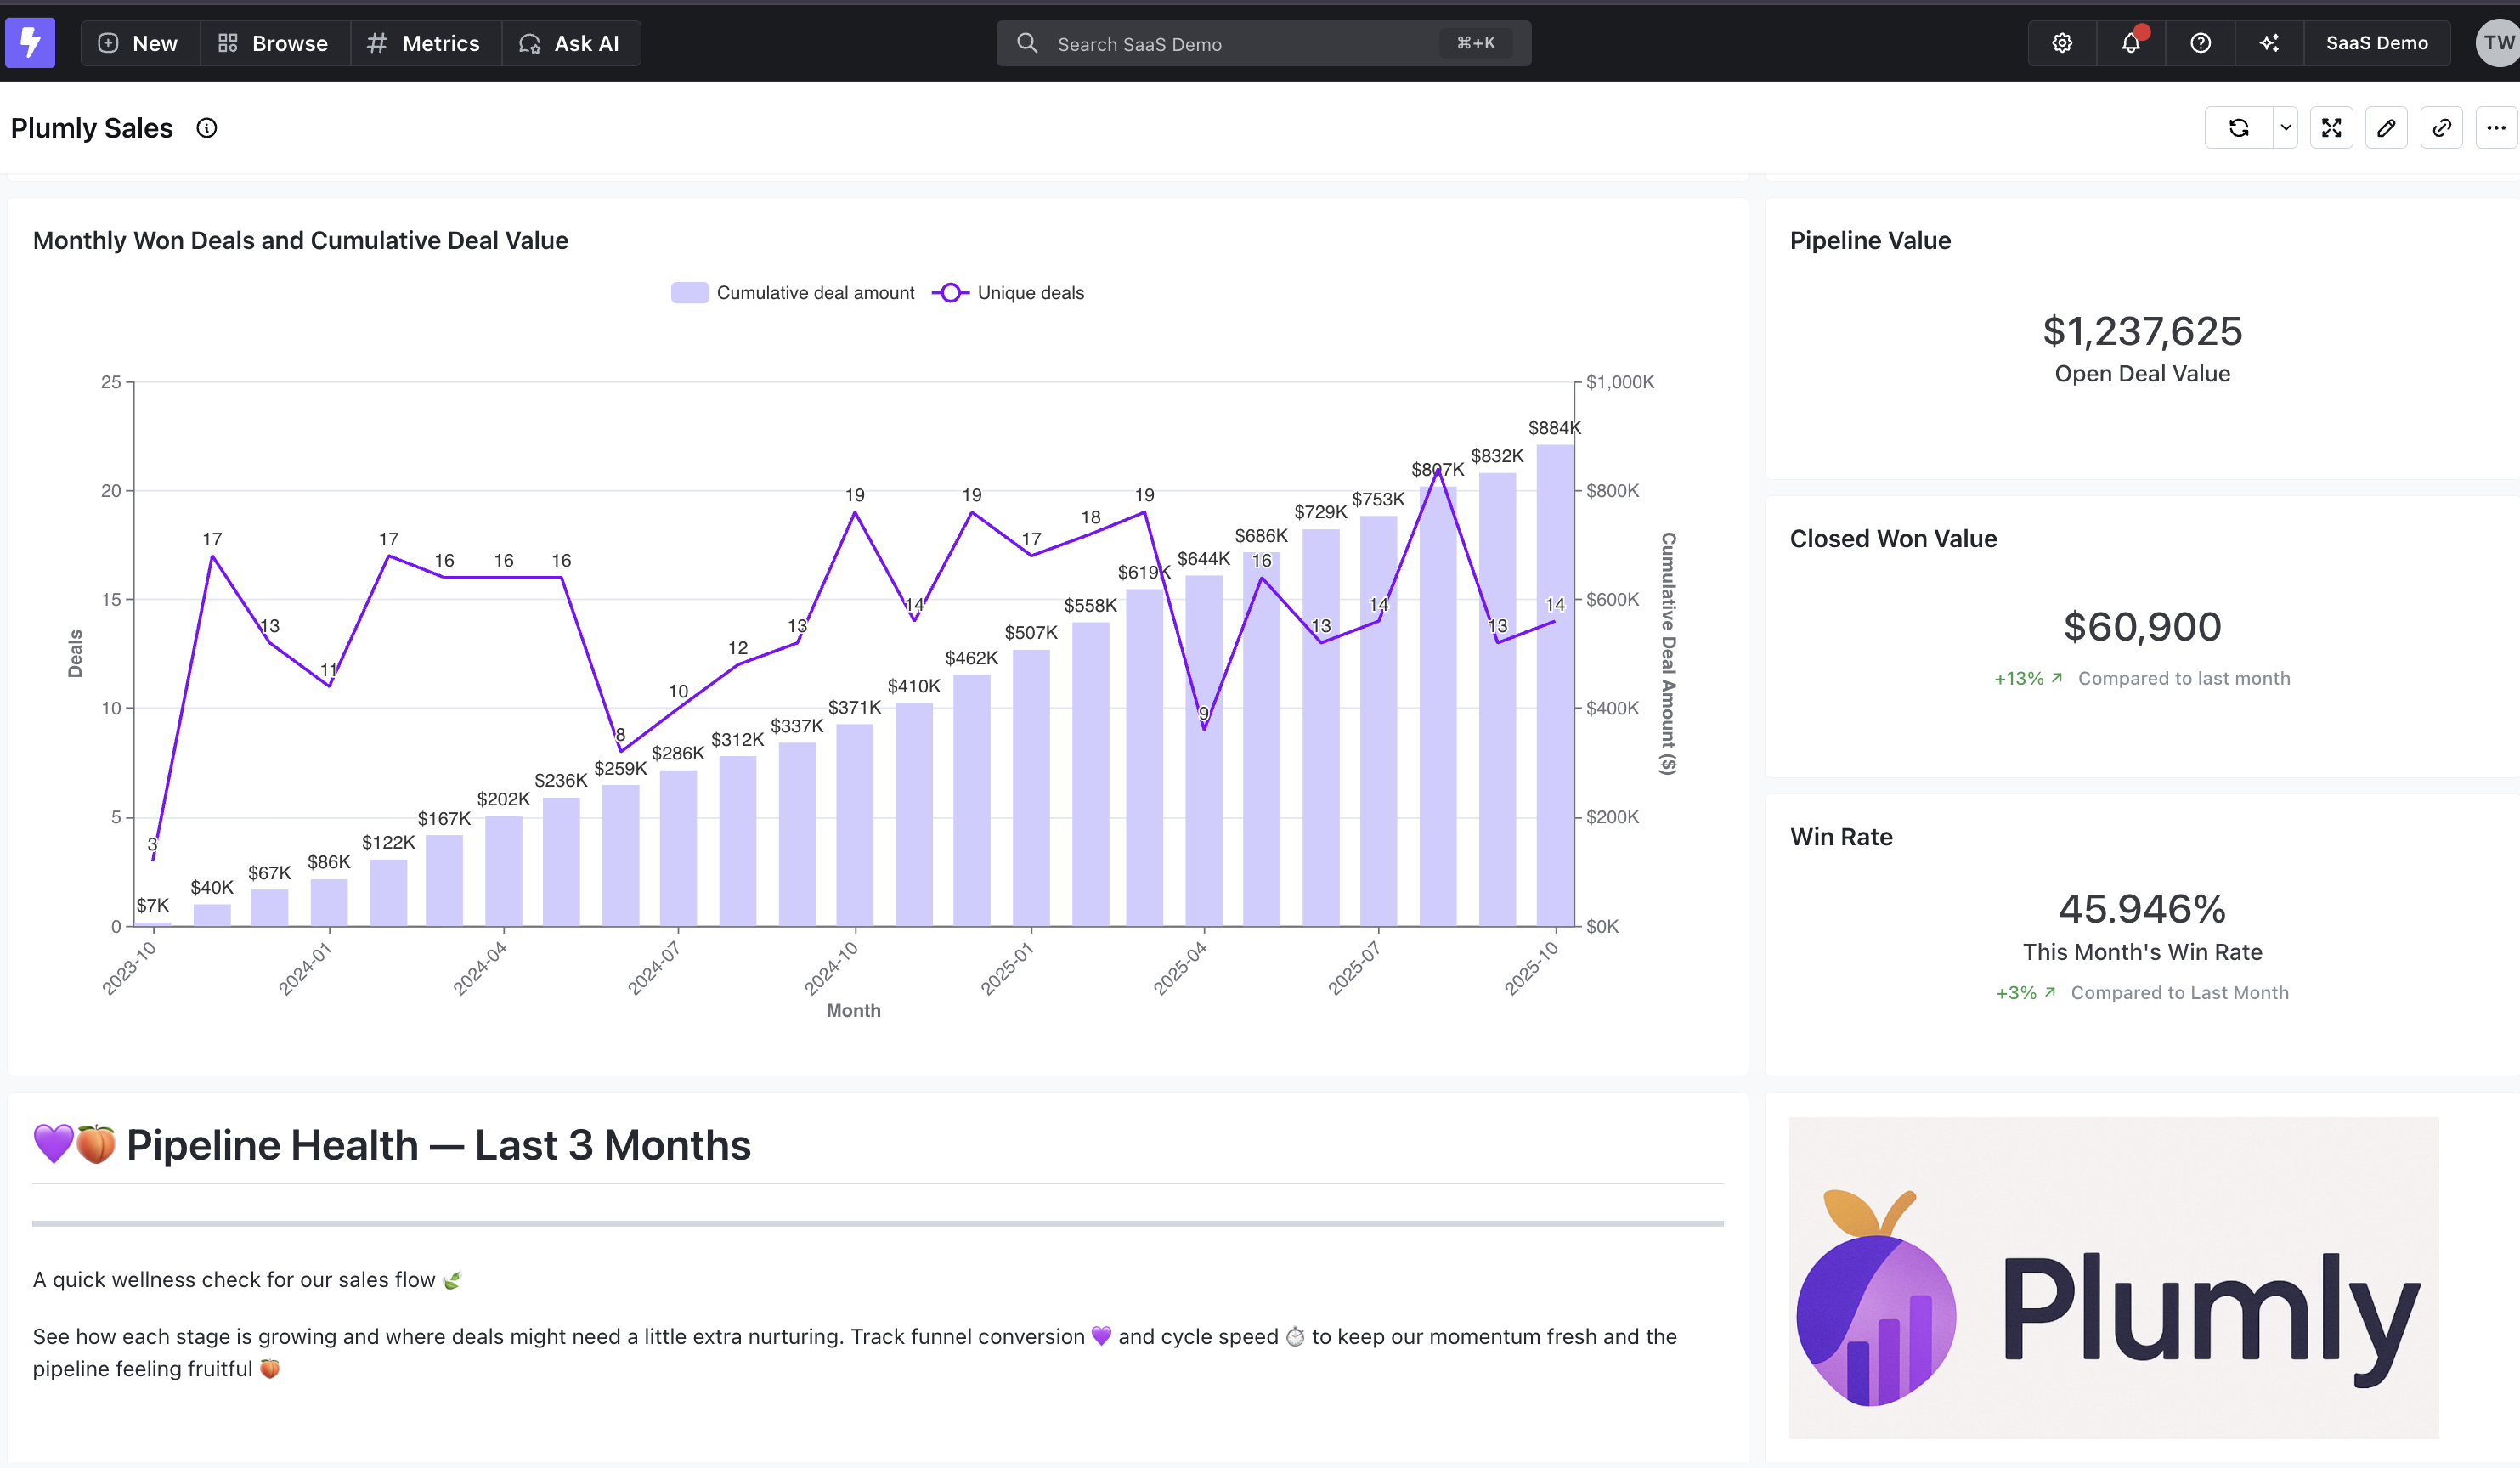This screenshot has width=2520, height=1468.
Task: Switch to the Metrics tab
Action: [x=424, y=43]
